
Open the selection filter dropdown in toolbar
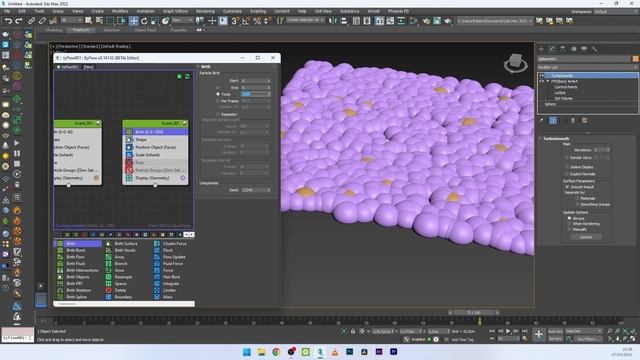(x=71, y=20)
